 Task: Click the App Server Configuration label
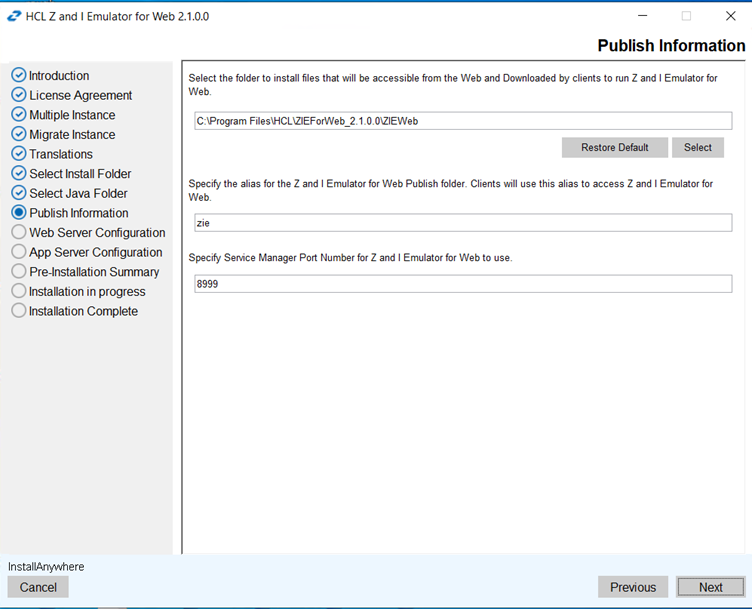click(x=95, y=252)
